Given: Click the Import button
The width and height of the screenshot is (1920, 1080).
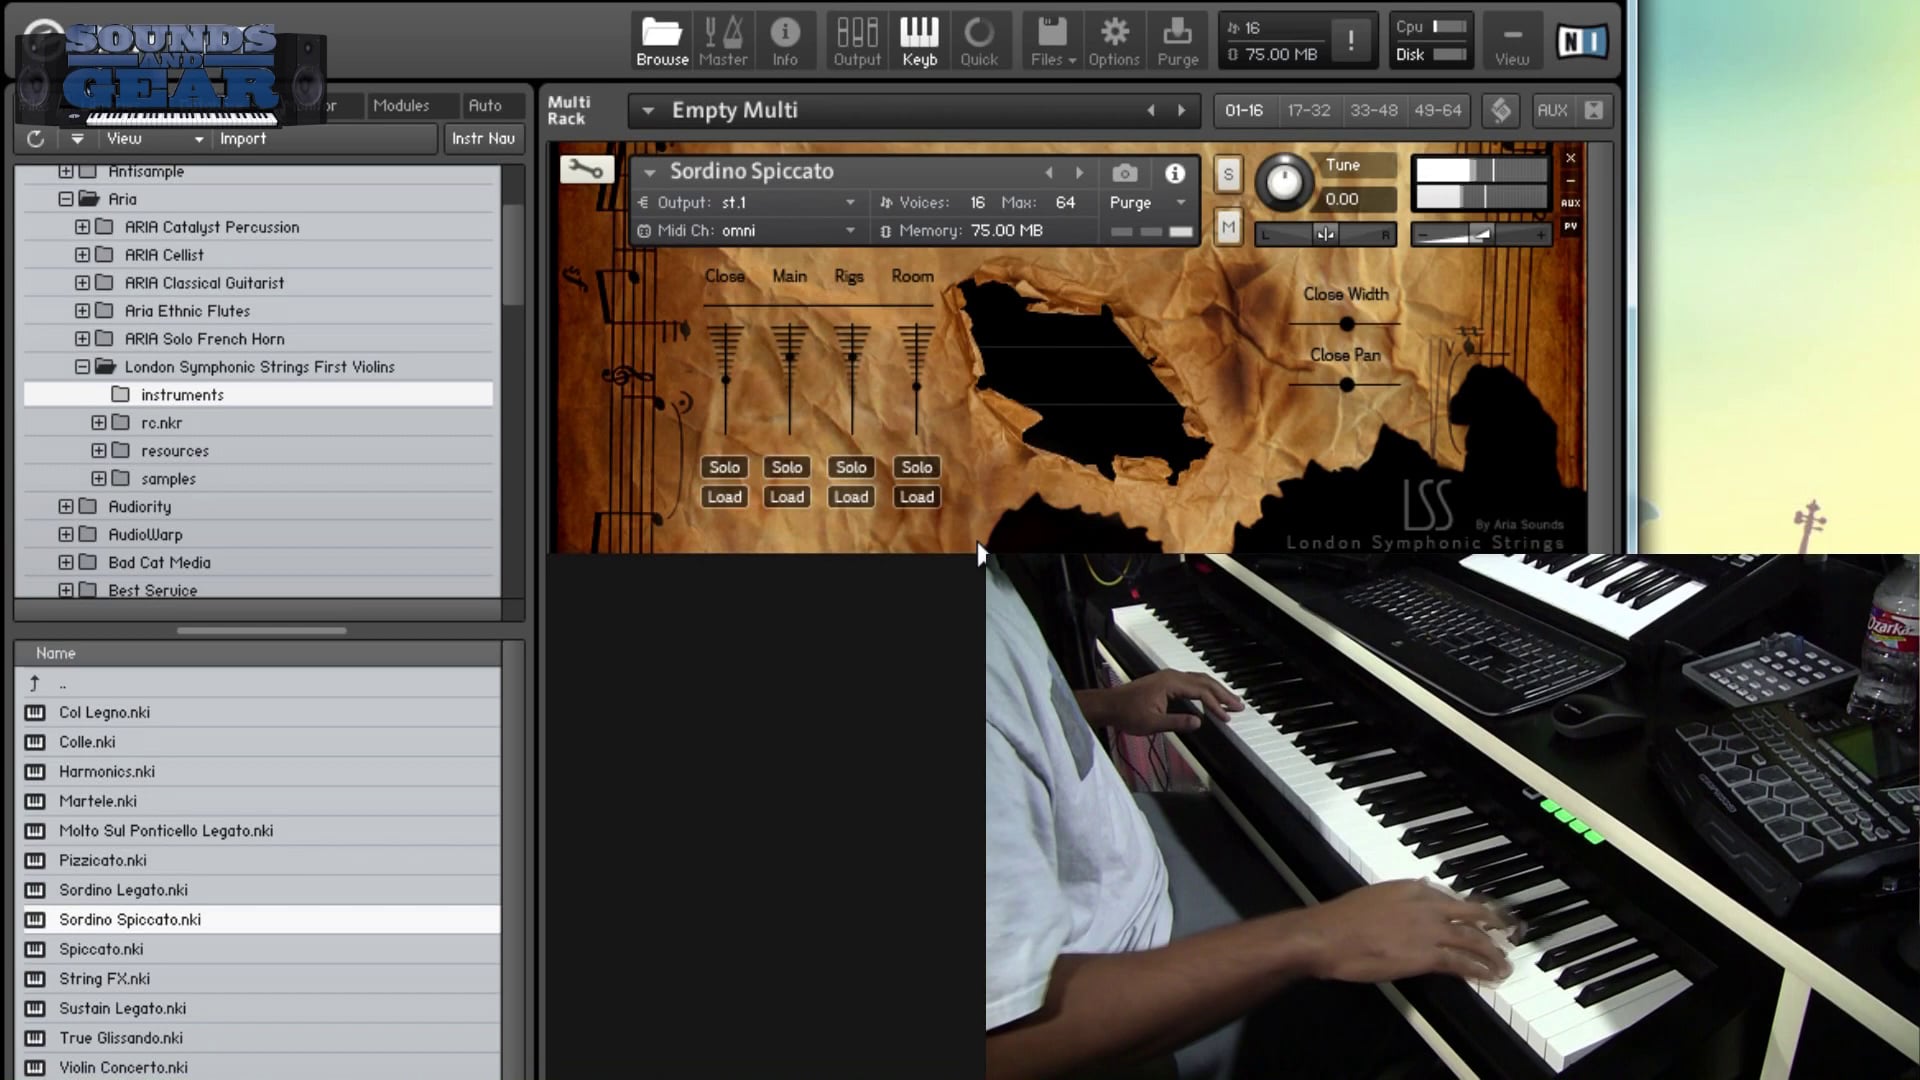Looking at the screenshot, I should [x=243, y=139].
